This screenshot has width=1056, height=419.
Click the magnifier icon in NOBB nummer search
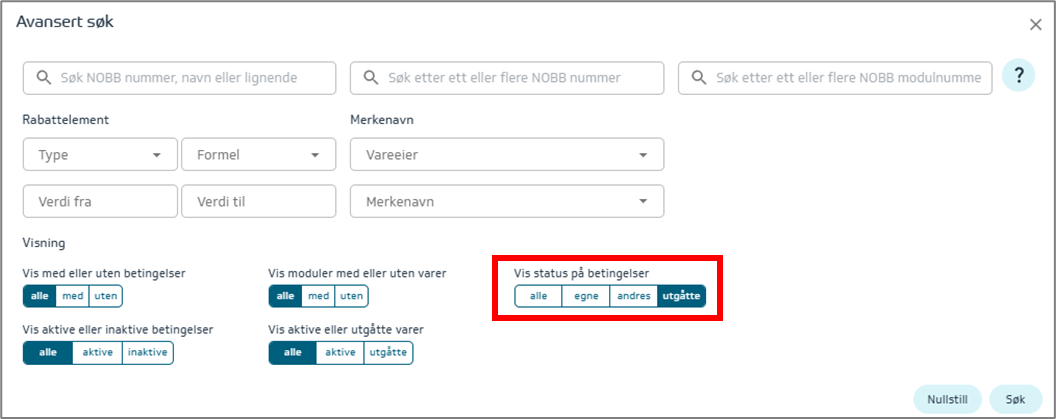click(370, 78)
